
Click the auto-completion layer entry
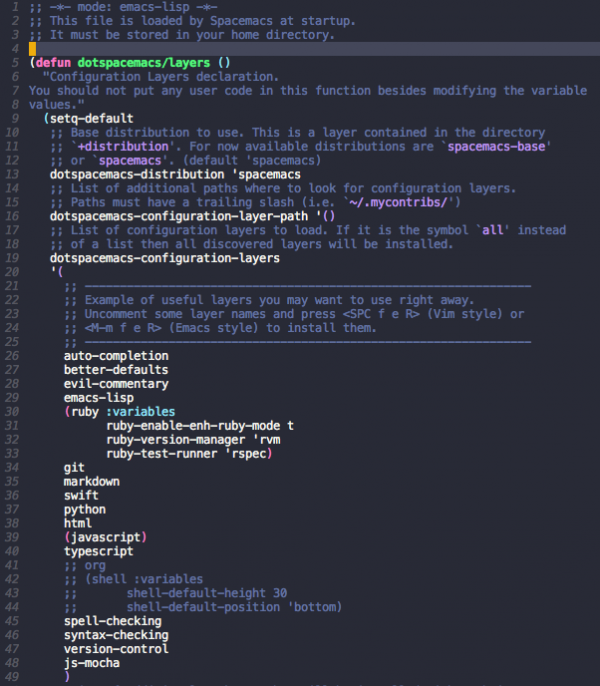116,356
